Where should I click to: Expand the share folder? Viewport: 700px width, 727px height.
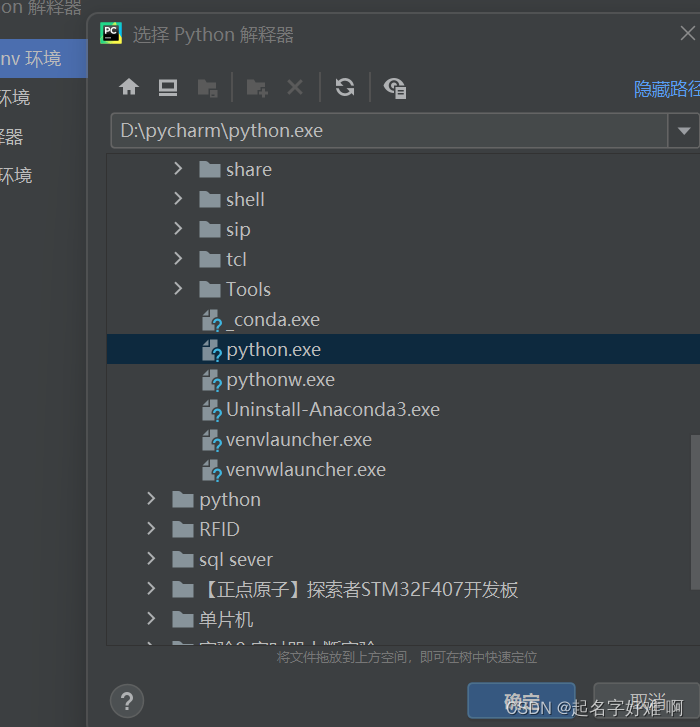click(178, 168)
